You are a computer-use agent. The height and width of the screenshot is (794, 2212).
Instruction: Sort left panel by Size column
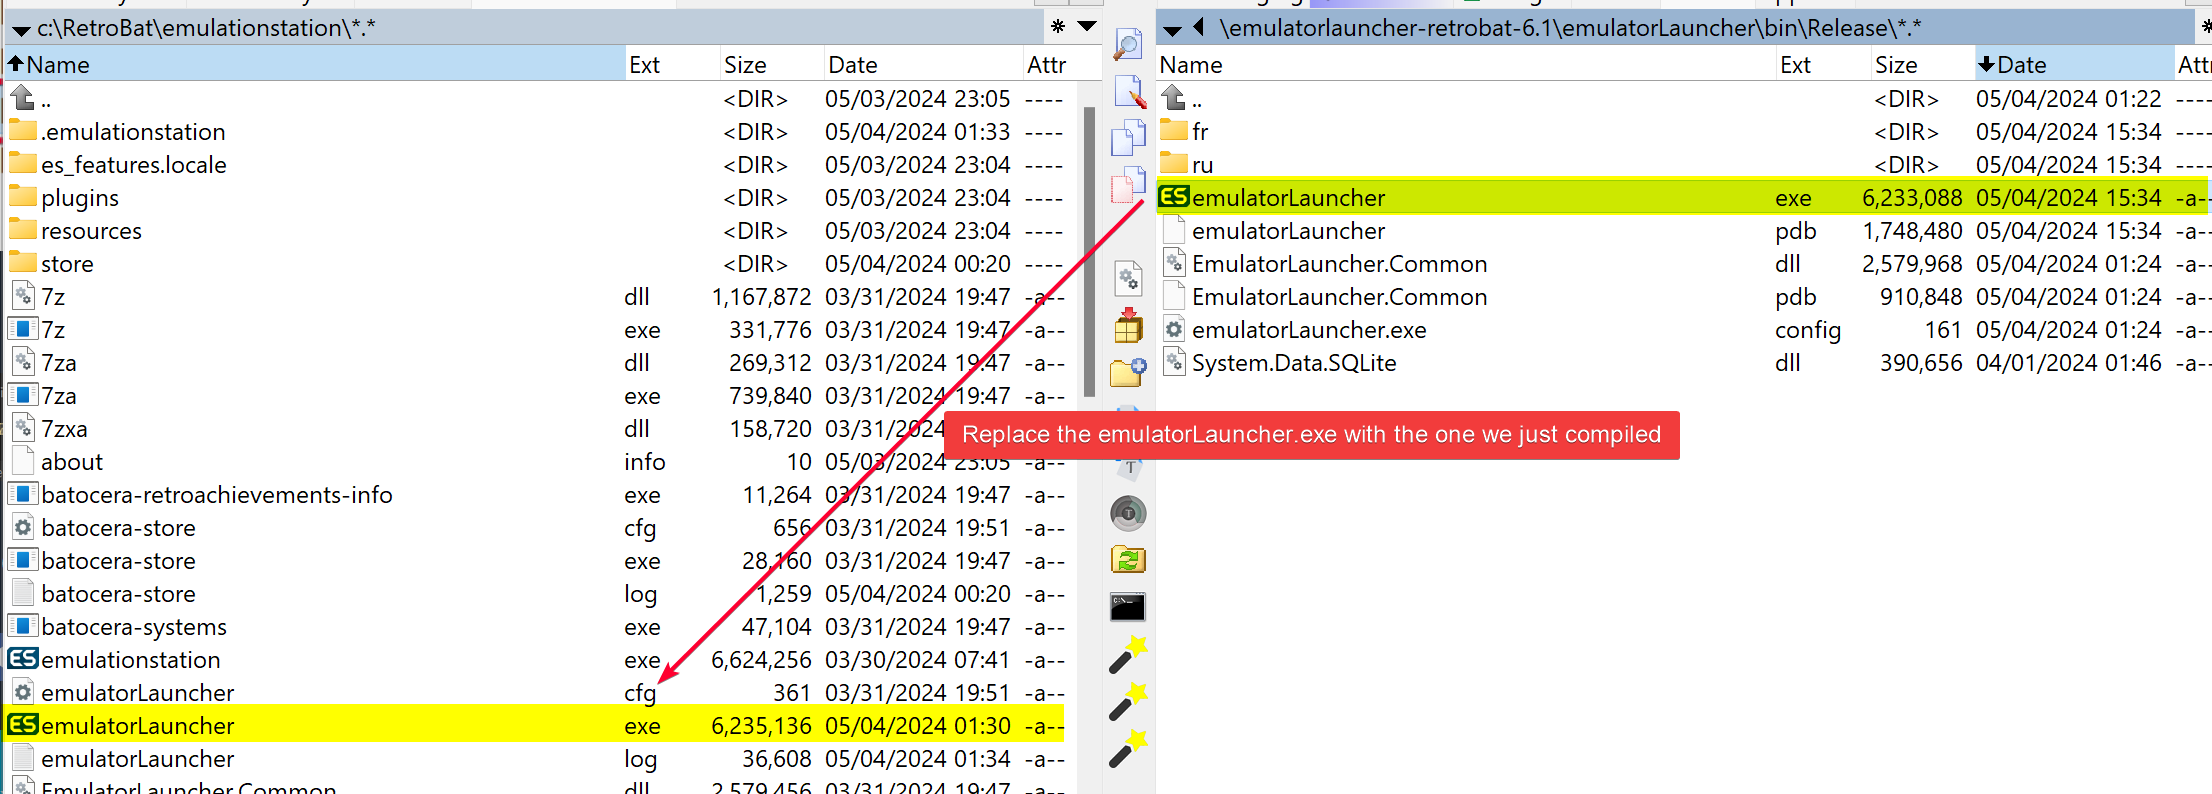coord(771,64)
